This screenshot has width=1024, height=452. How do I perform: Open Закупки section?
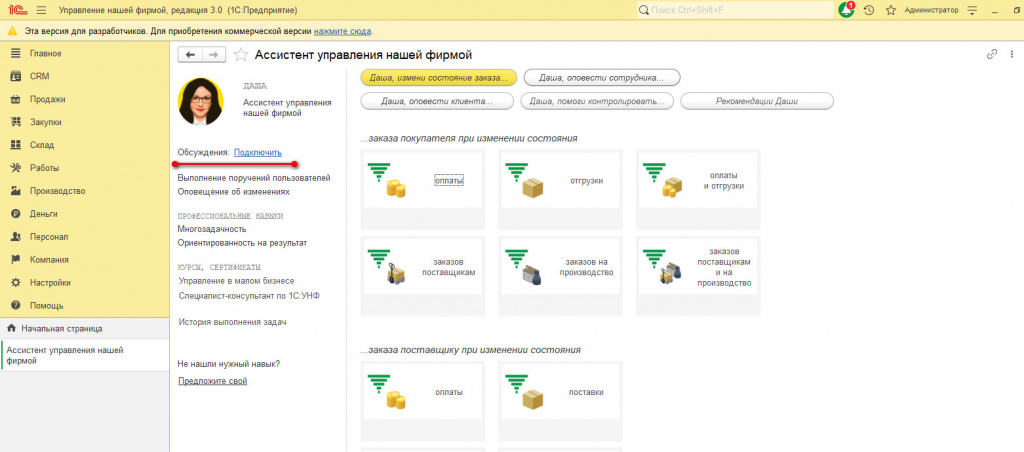point(46,122)
